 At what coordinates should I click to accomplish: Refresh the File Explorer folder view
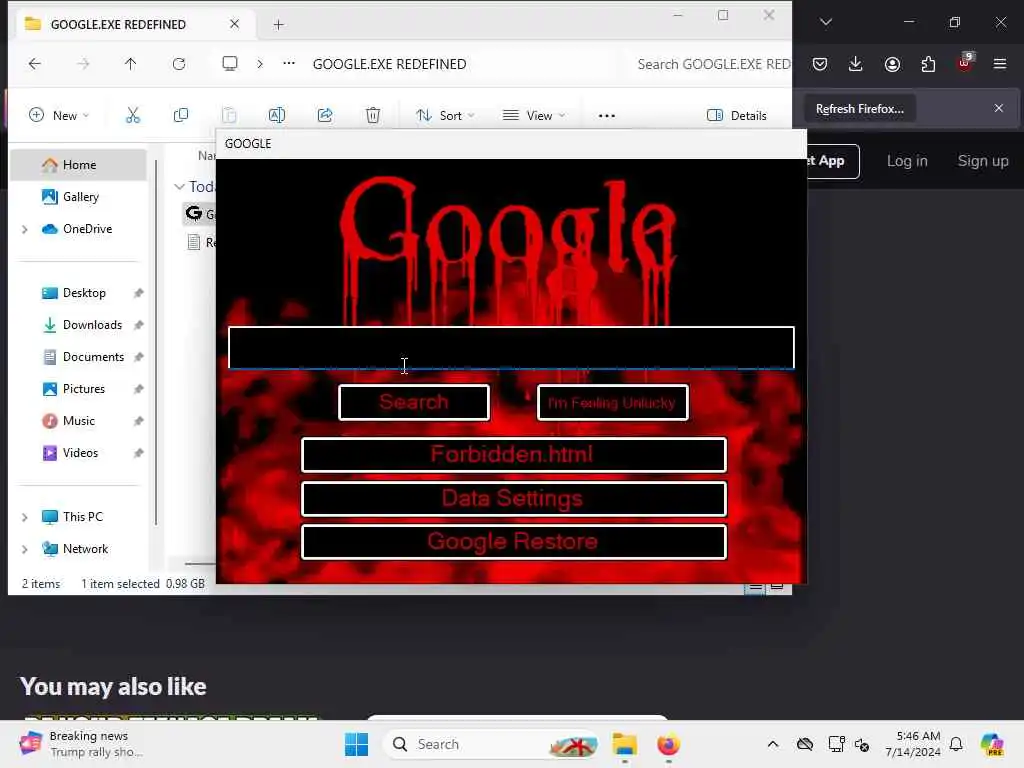(x=179, y=63)
